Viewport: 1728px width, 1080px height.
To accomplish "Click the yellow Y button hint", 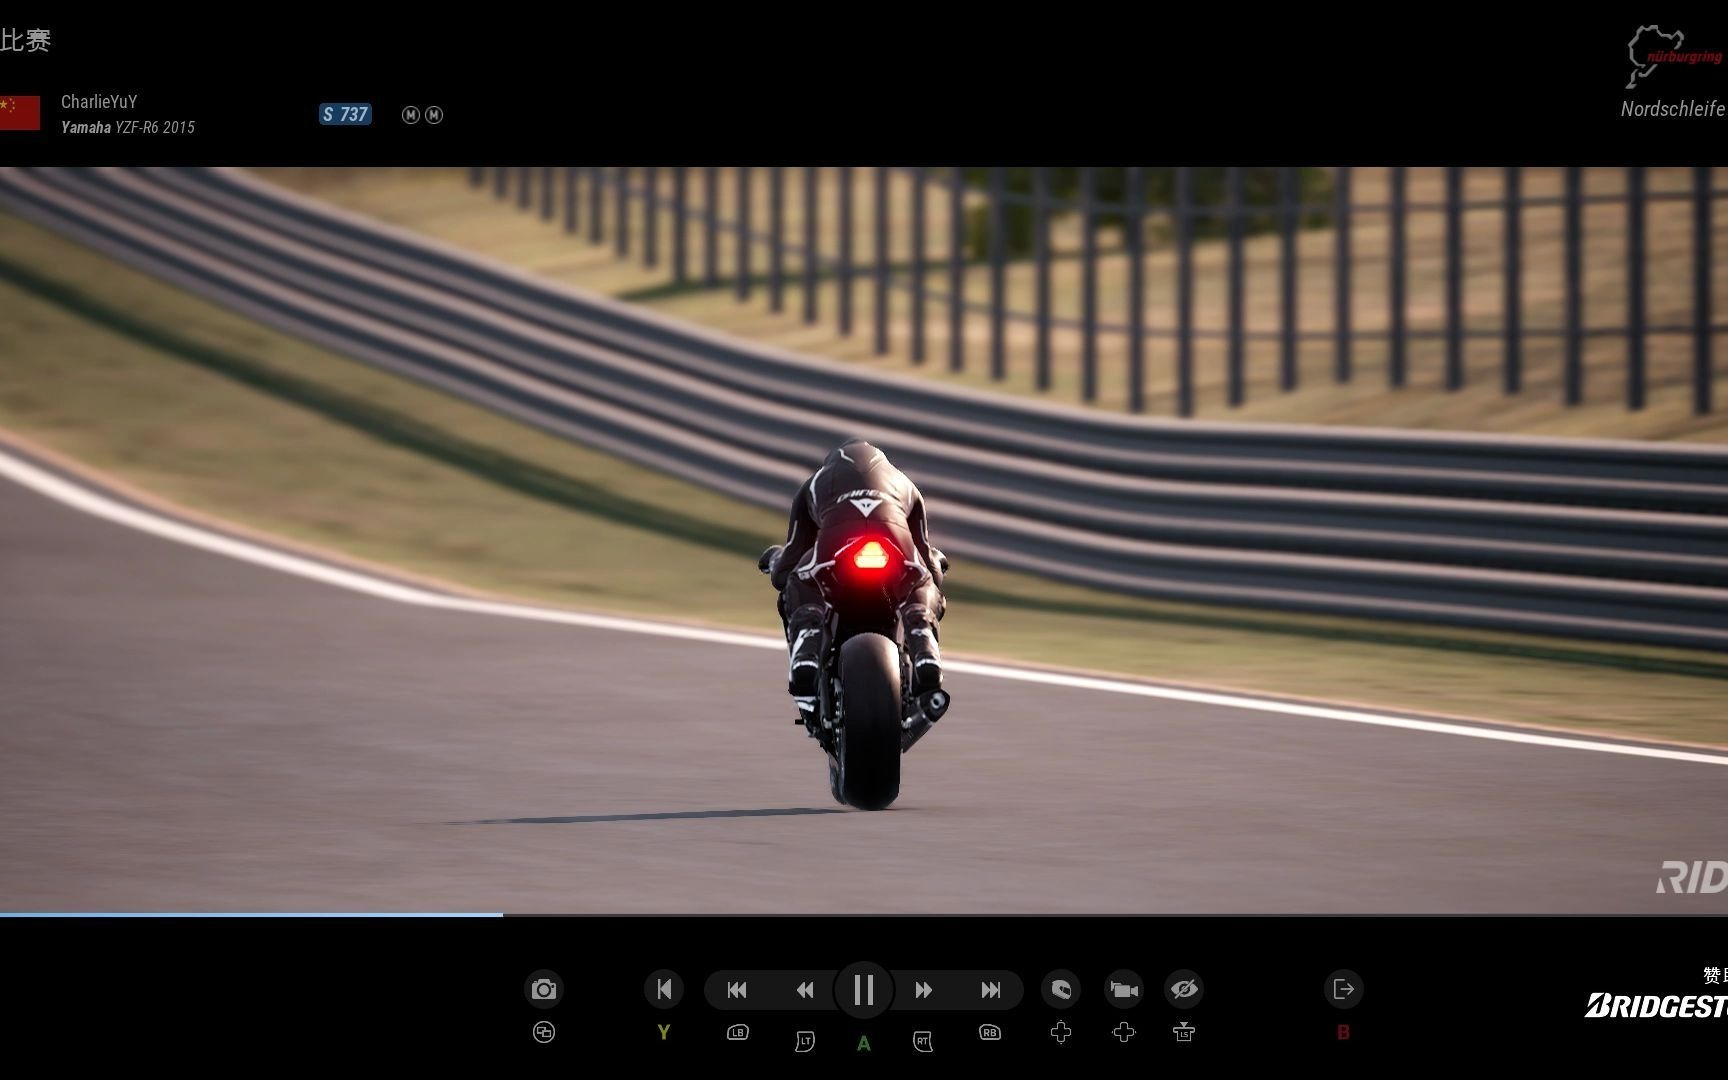I will click(664, 1032).
